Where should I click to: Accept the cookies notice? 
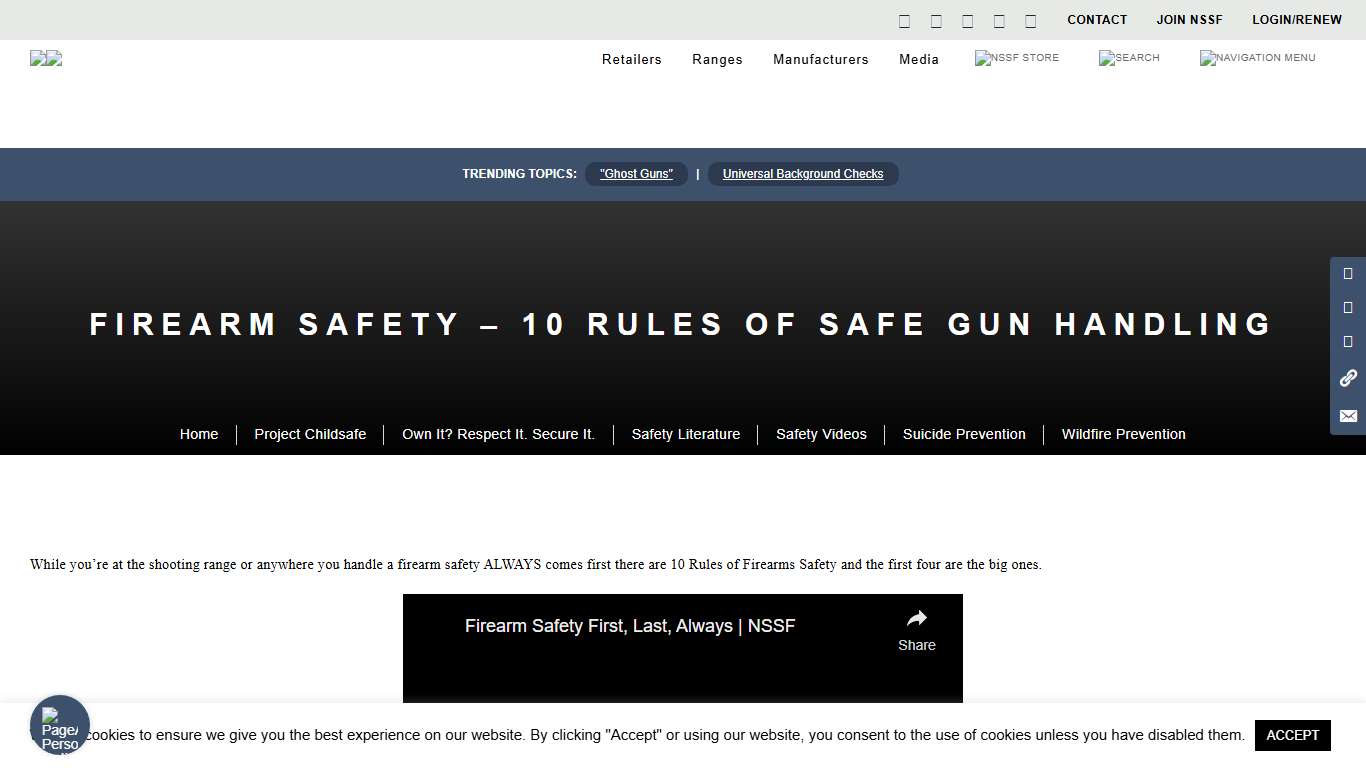[1292, 735]
